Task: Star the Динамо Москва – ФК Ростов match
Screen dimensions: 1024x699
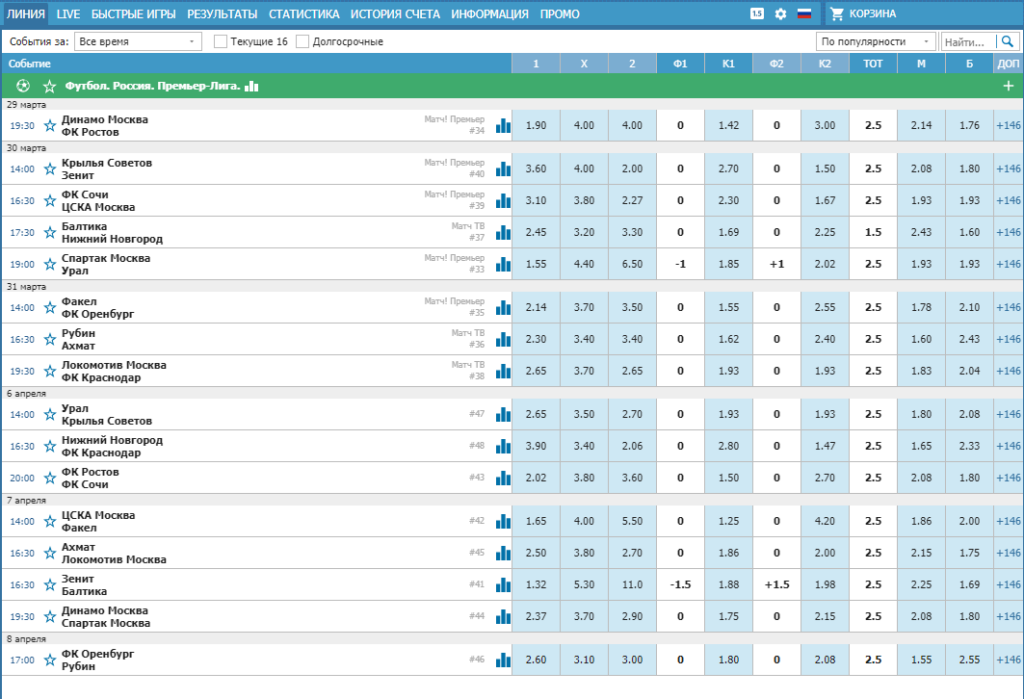Action: [x=50, y=125]
